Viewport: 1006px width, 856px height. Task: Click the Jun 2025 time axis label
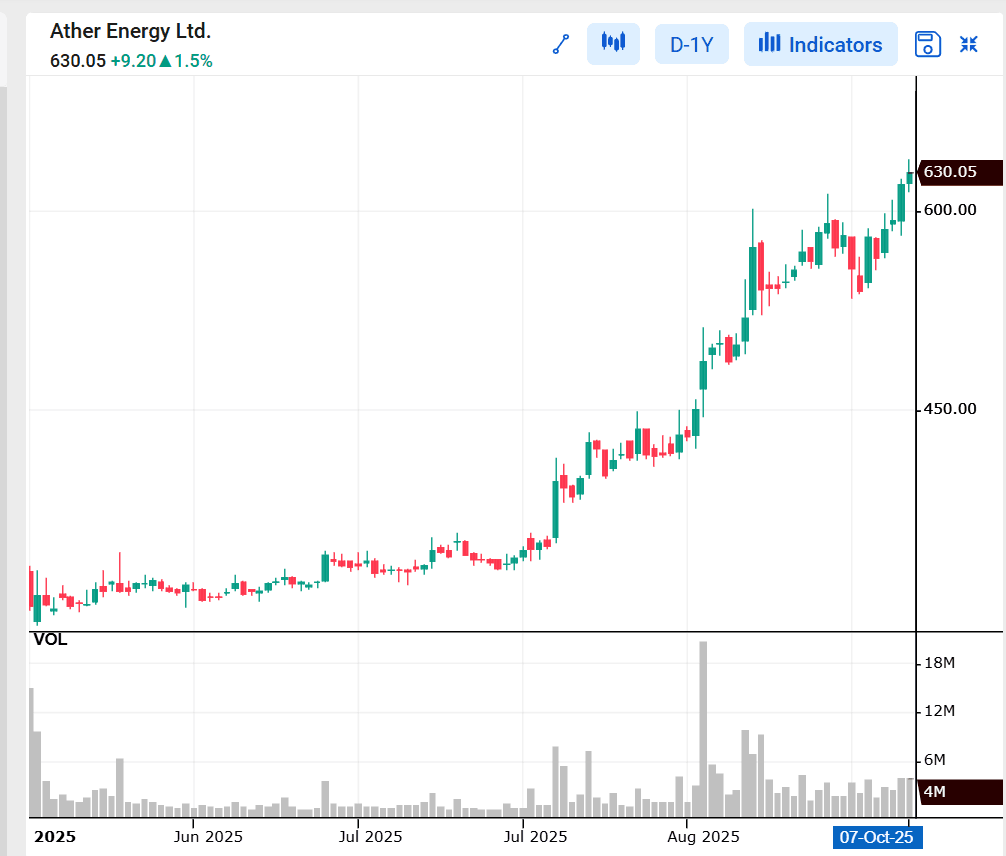208,837
